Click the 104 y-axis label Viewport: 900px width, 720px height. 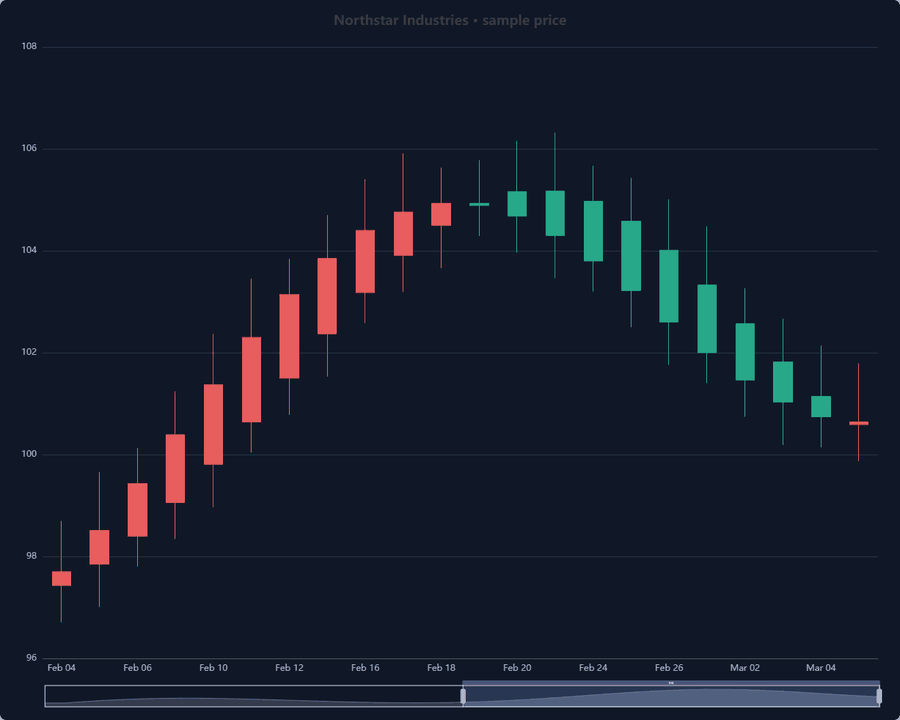tap(29, 250)
